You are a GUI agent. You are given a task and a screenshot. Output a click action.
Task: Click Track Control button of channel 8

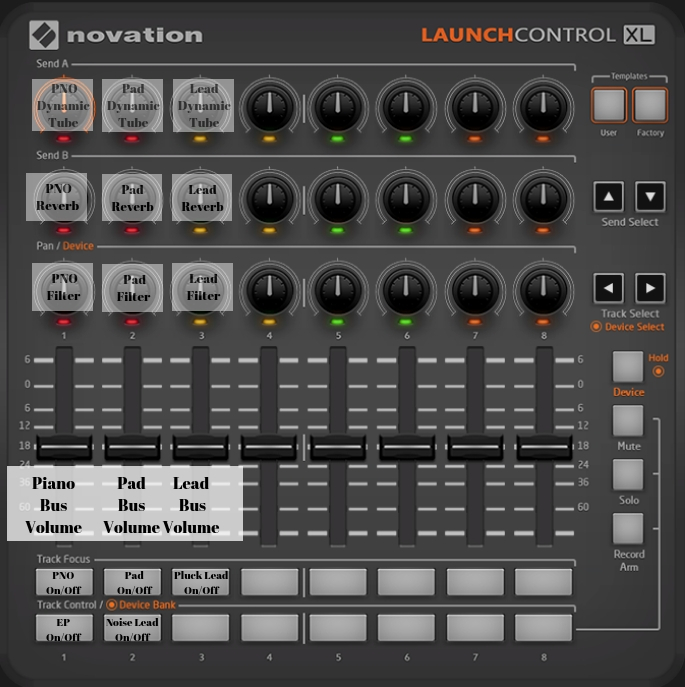pos(543,628)
